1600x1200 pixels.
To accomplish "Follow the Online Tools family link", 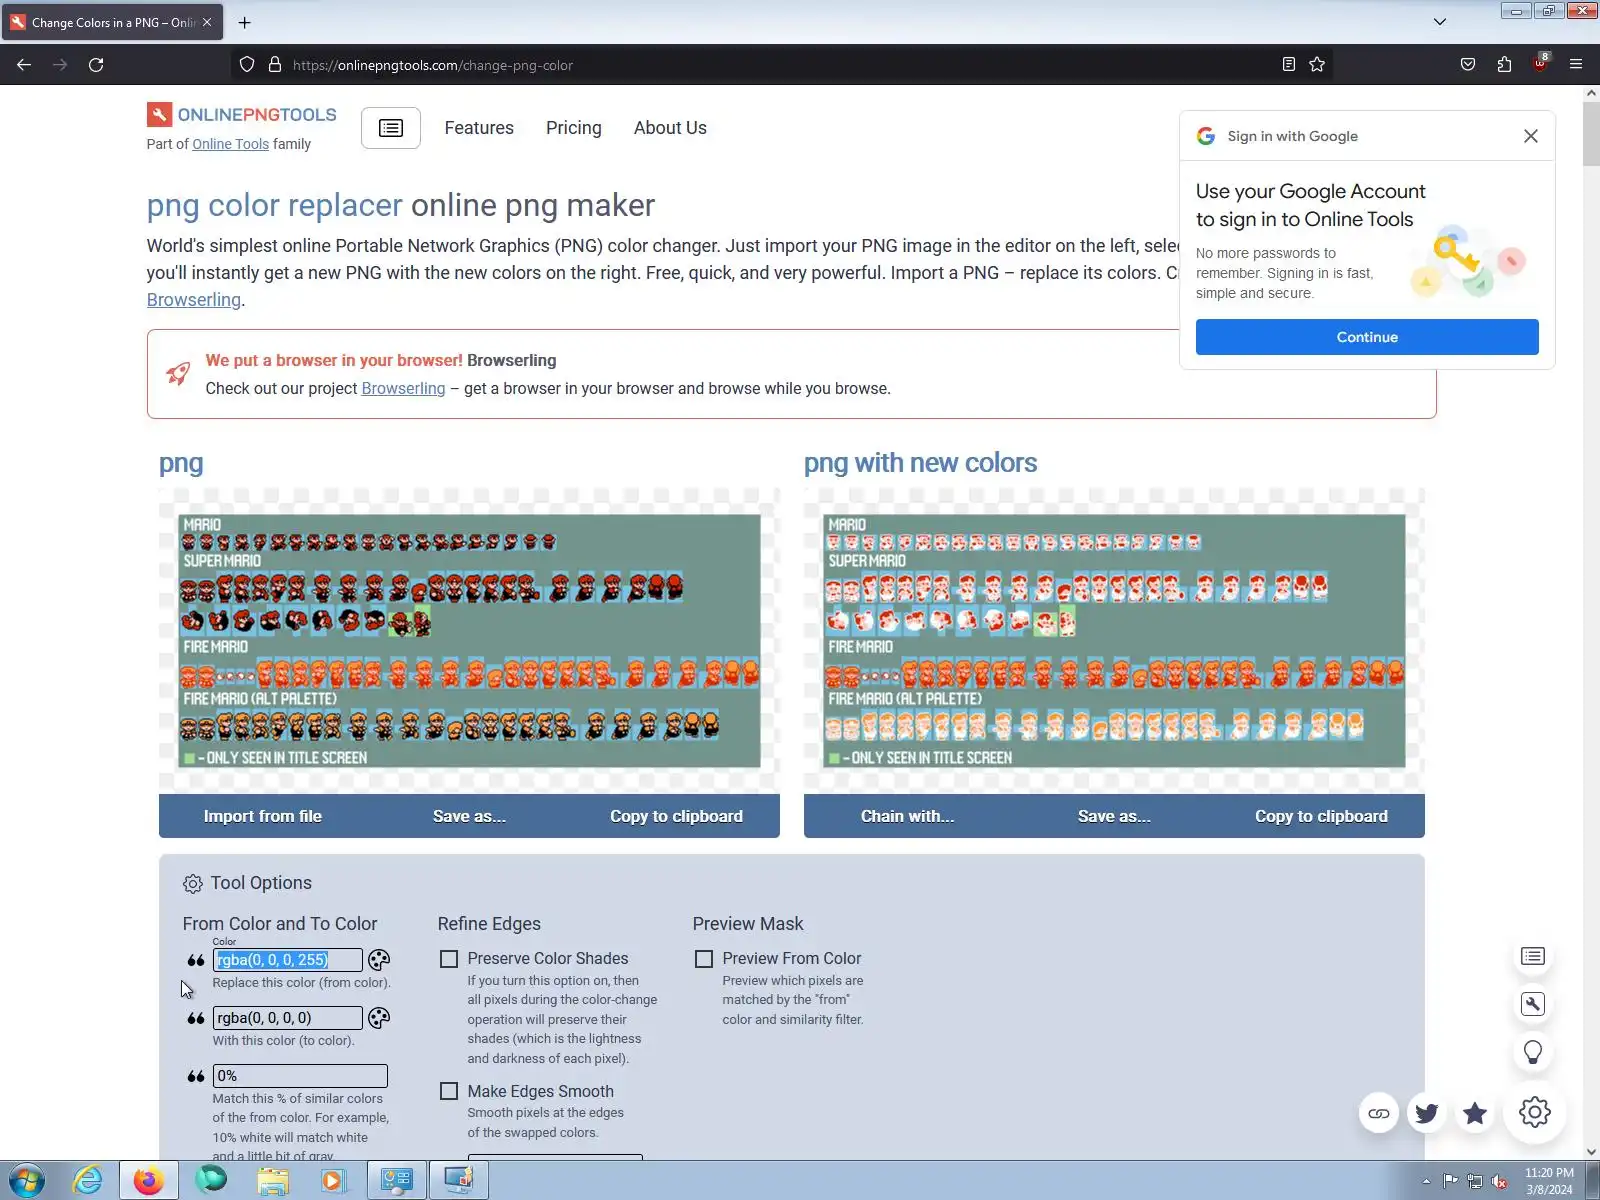I will point(230,144).
